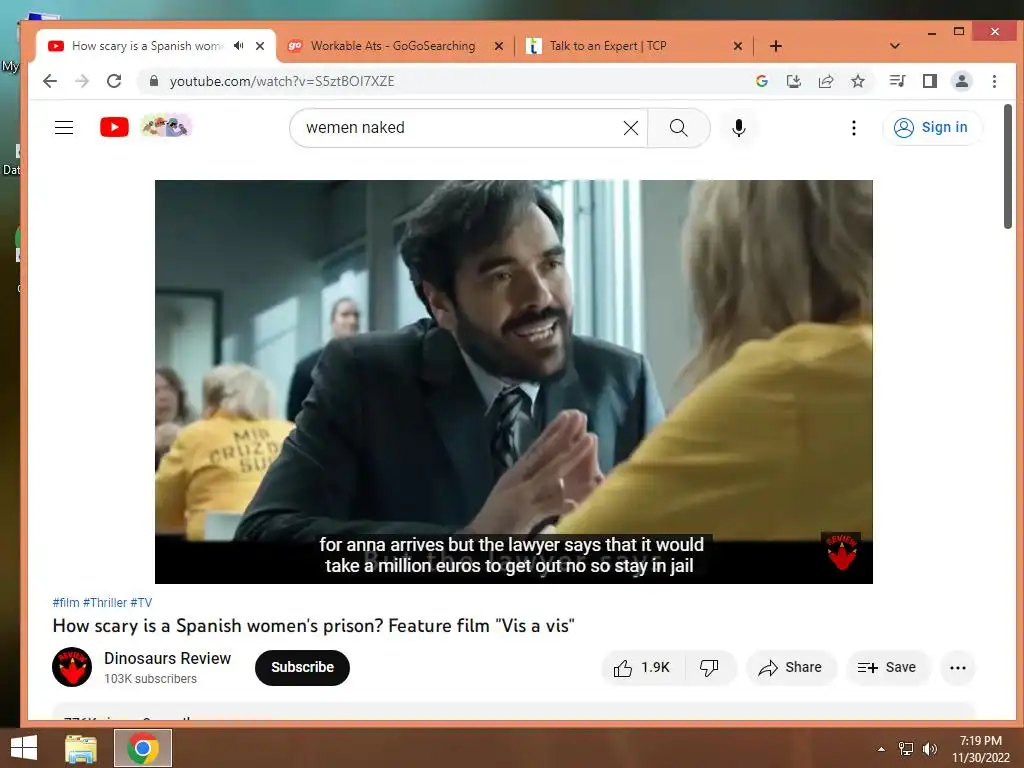
Task: Click the Sign in button
Action: [931, 127]
